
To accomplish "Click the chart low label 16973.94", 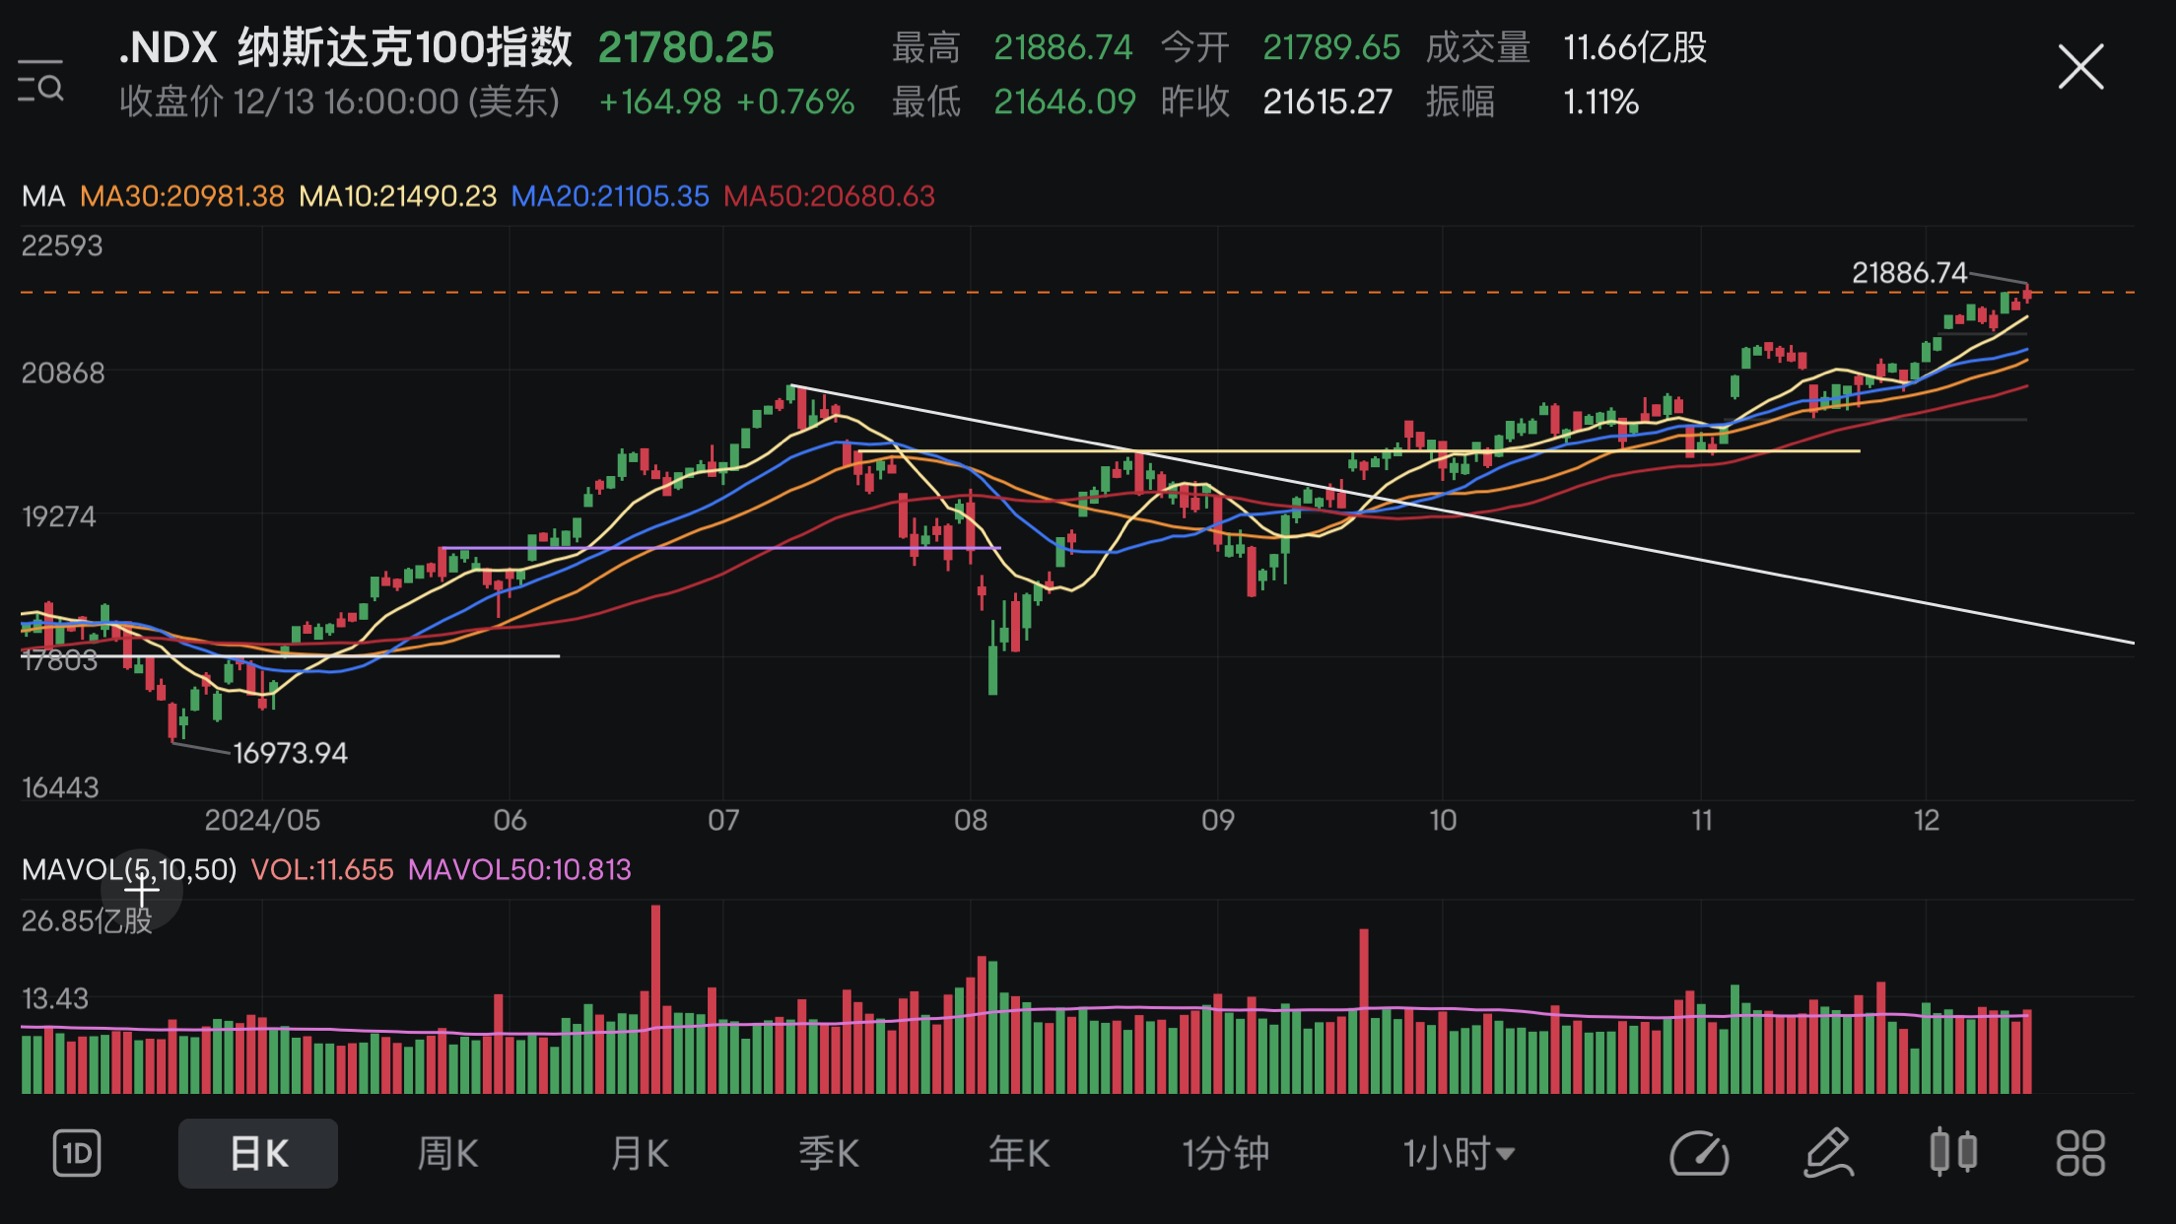I will click(x=290, y=753).
